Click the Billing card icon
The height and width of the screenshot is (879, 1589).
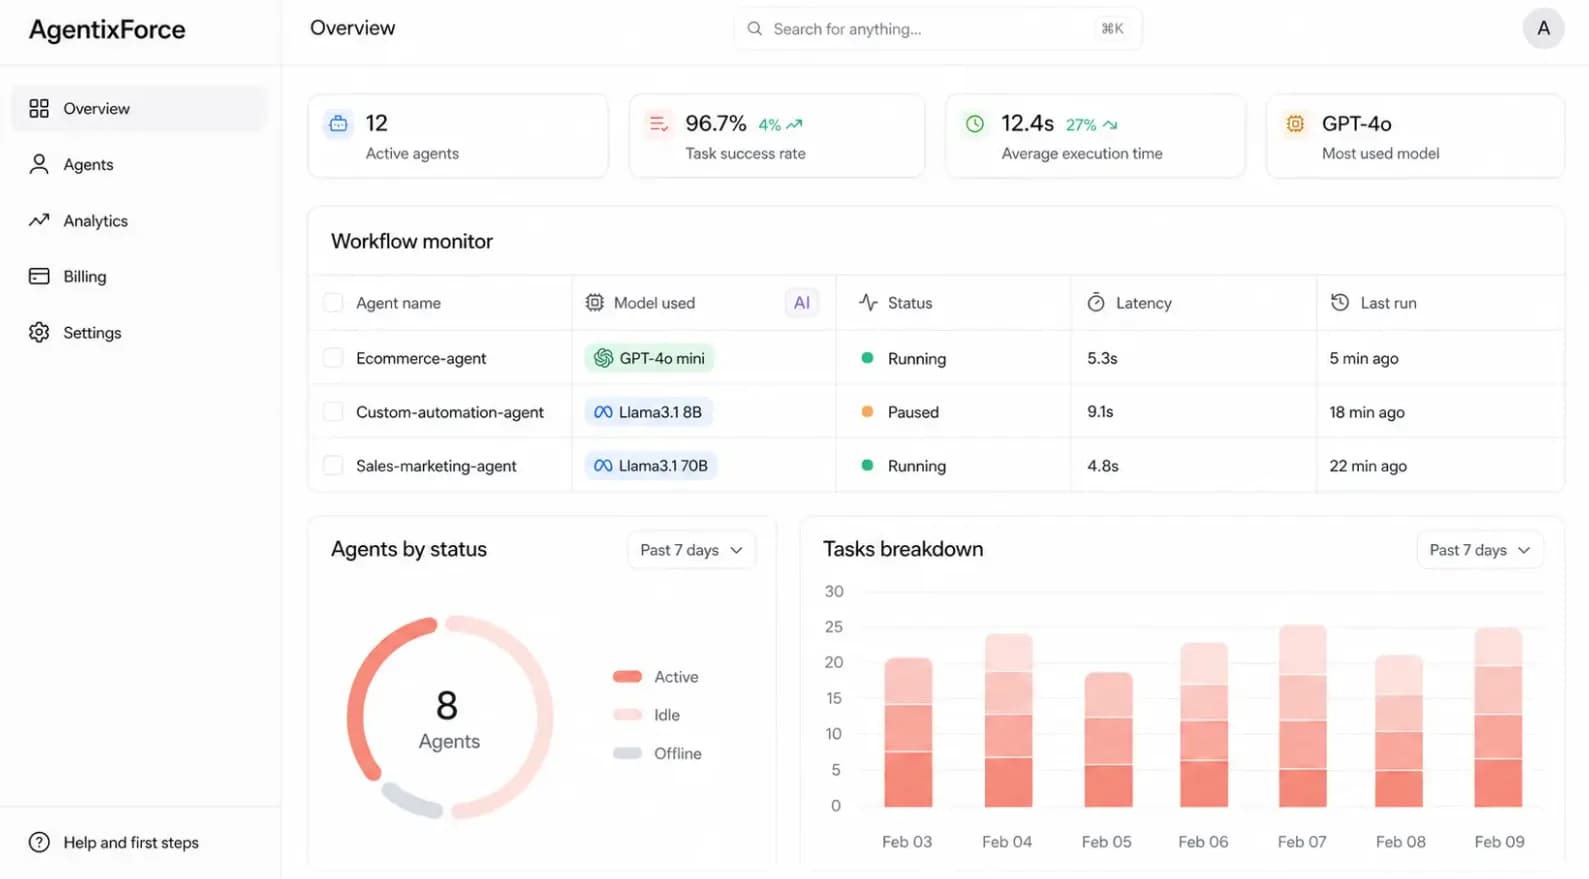pyautogui.click(x=39, y=276)
